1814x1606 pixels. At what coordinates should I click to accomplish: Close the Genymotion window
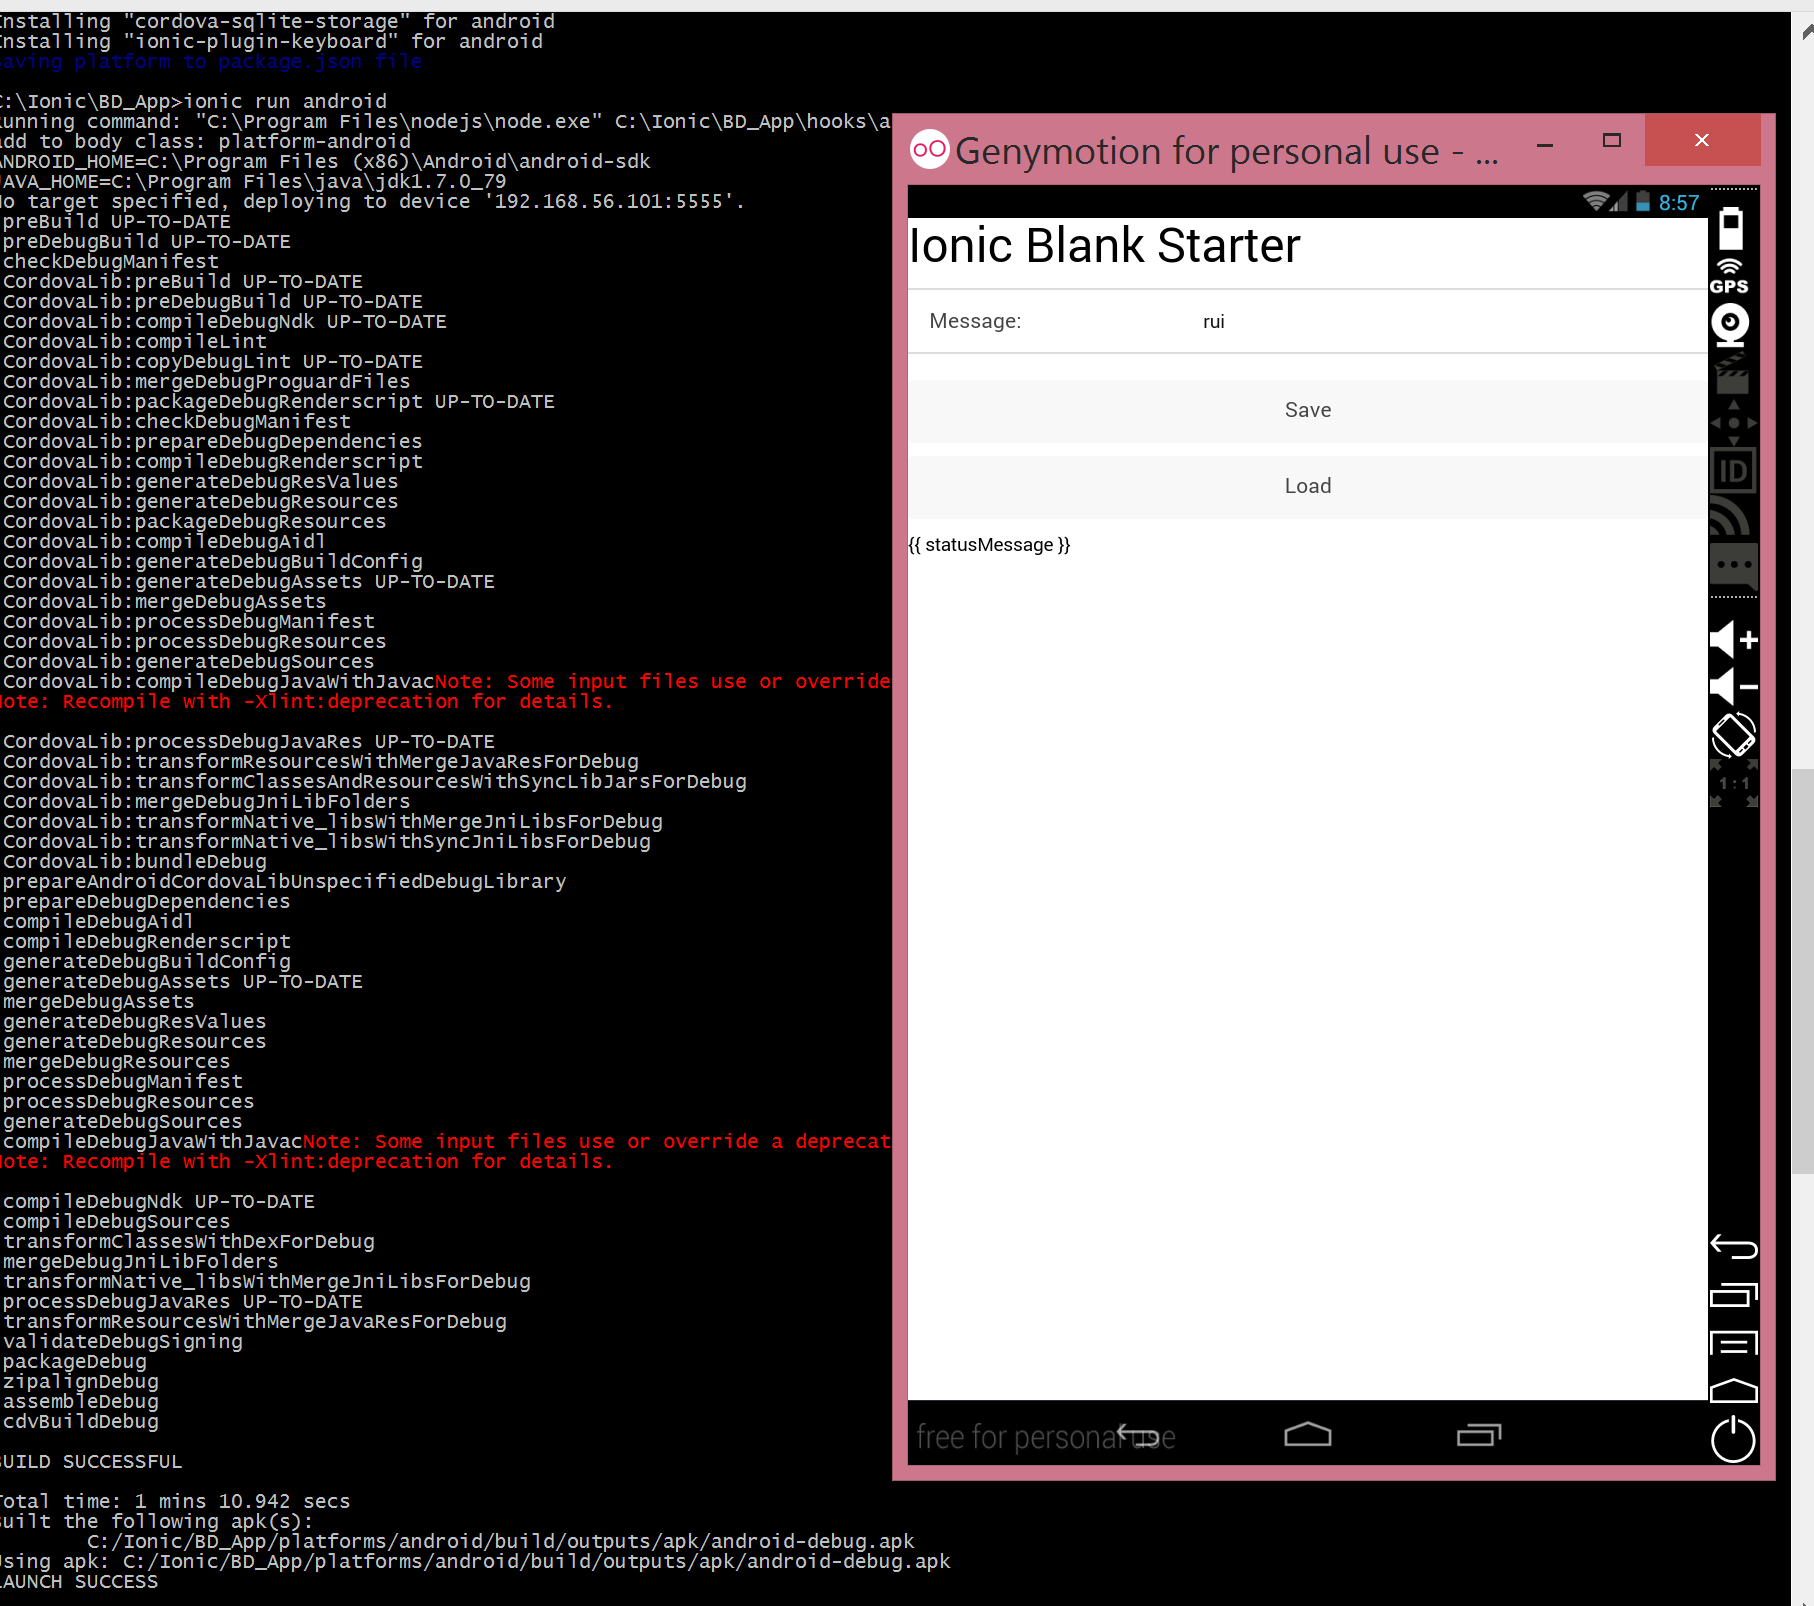1702,140
